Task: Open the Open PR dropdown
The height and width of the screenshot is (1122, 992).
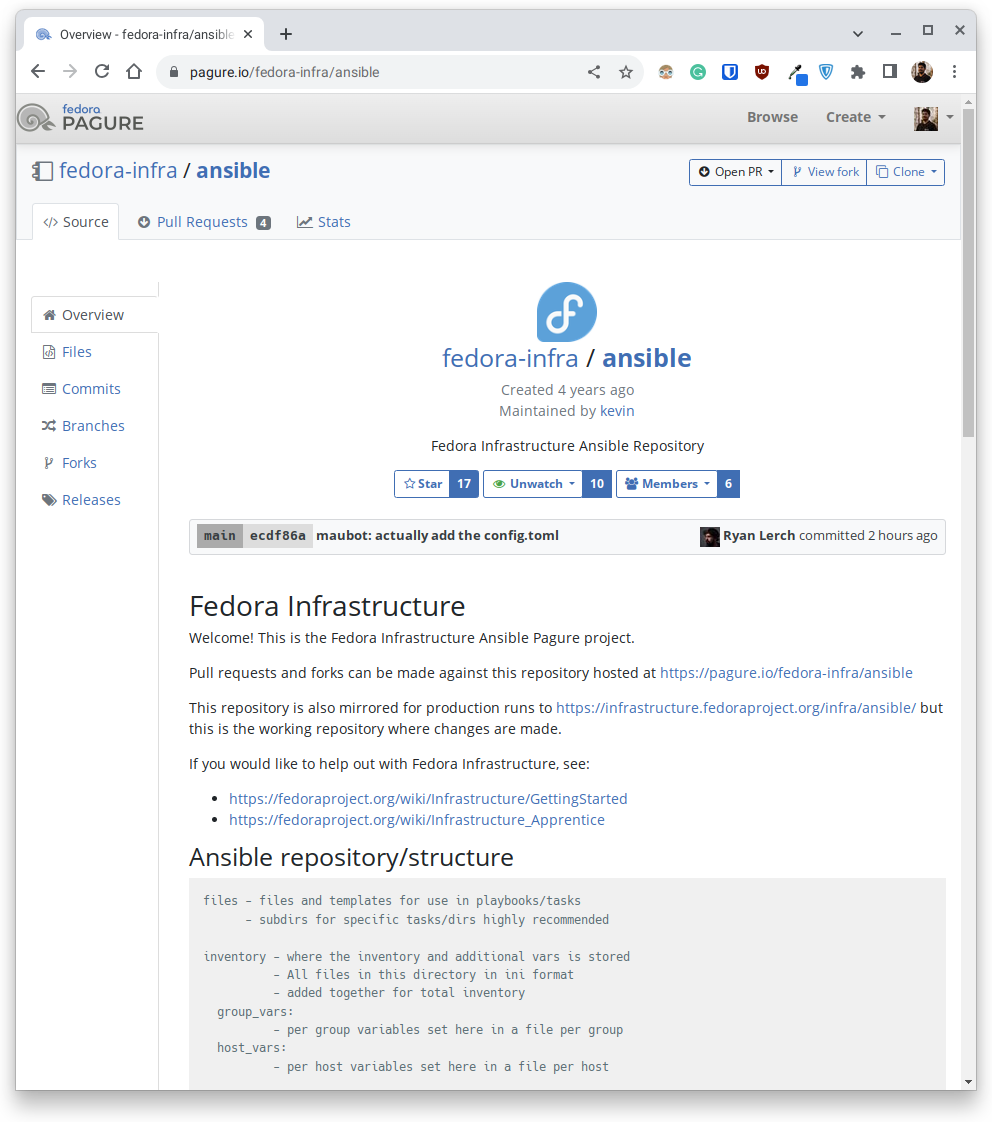Action: (x=736, y=172)
